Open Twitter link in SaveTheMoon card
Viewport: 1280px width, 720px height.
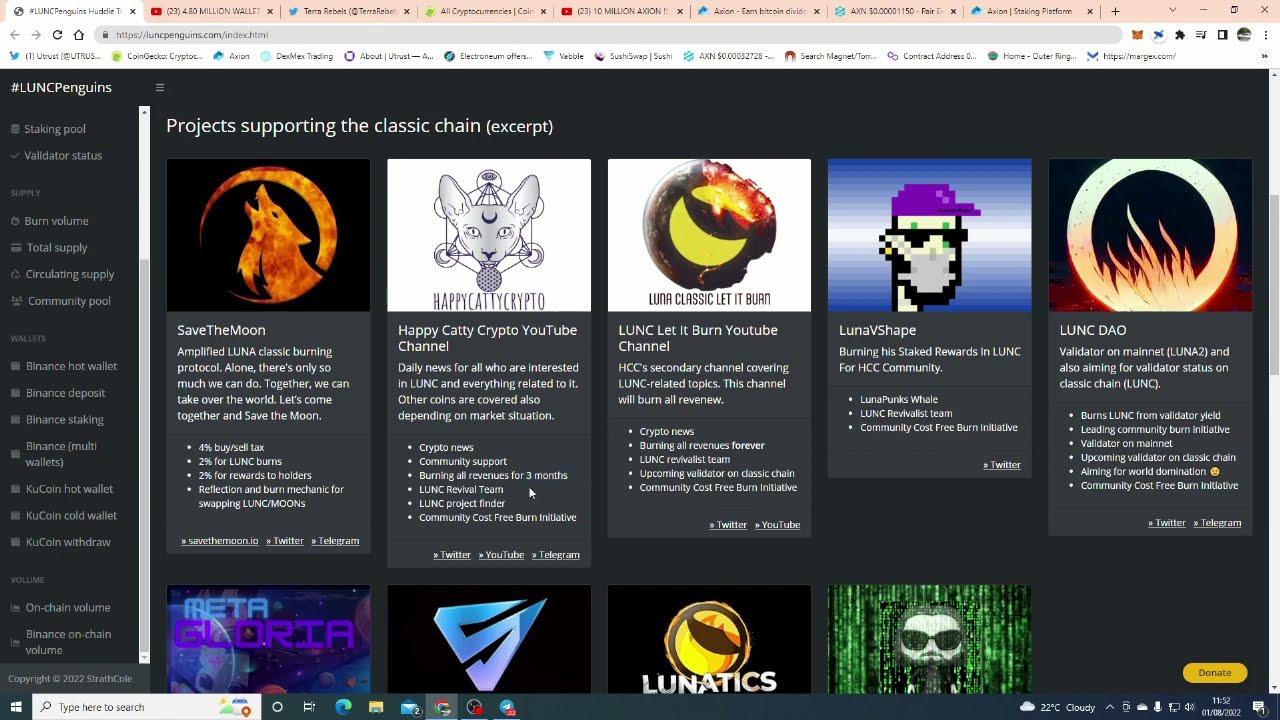pos(285,541)
